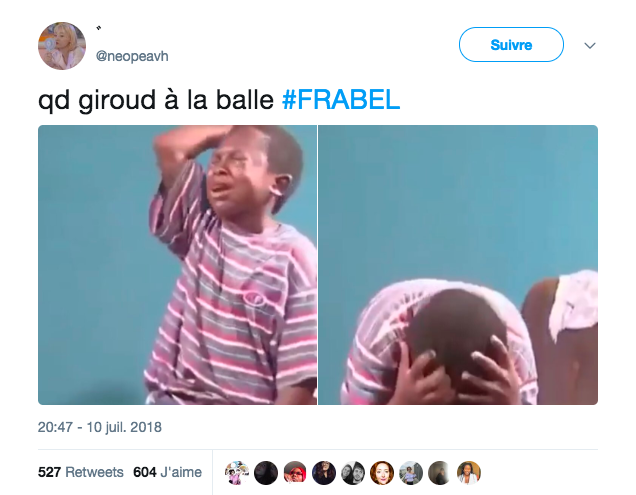View the 604 J'aime likes list
Viewport: 636px width, 495px height.
(168, 472)
